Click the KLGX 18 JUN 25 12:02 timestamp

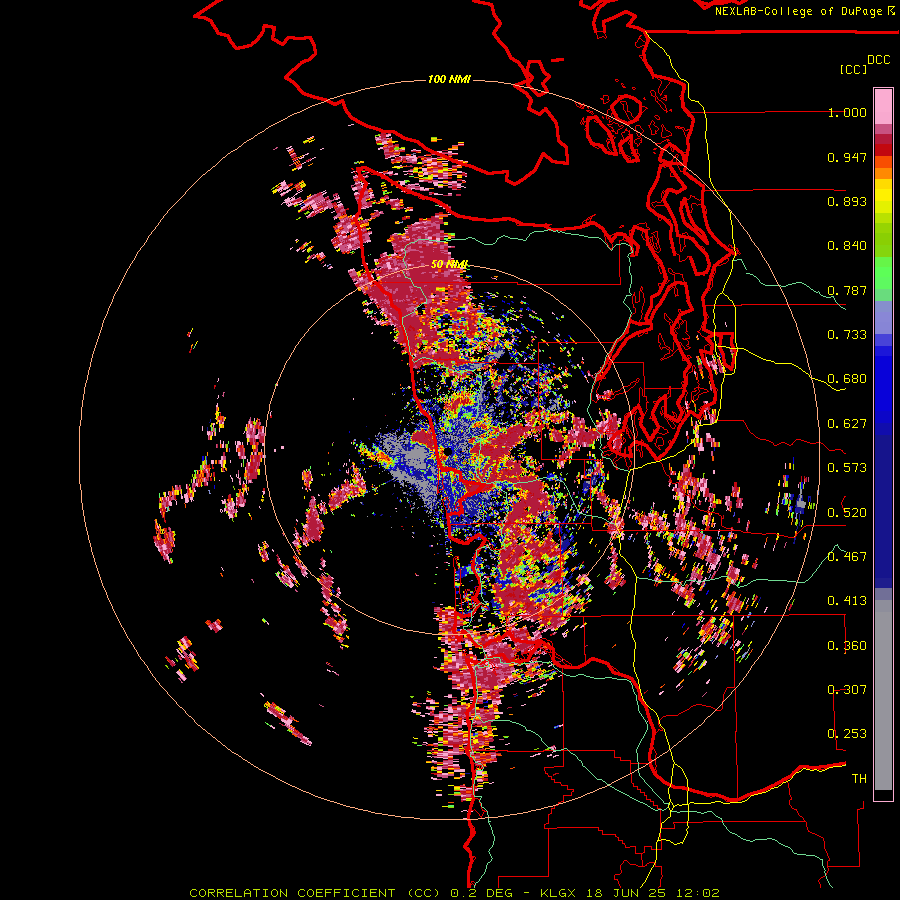(x=630, y=893)
